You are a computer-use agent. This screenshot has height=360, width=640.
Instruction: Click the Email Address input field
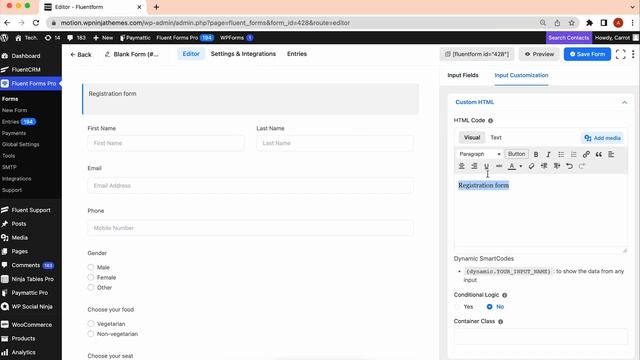(x=250, y=186)
